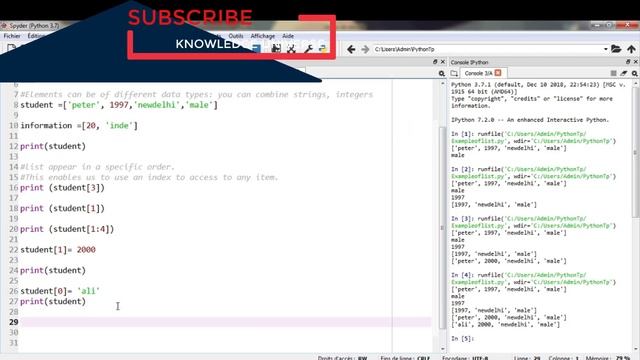Click the editor scroll-up arrow
The width and height of the screenshot is (640, 360).
tap(443, 83)
